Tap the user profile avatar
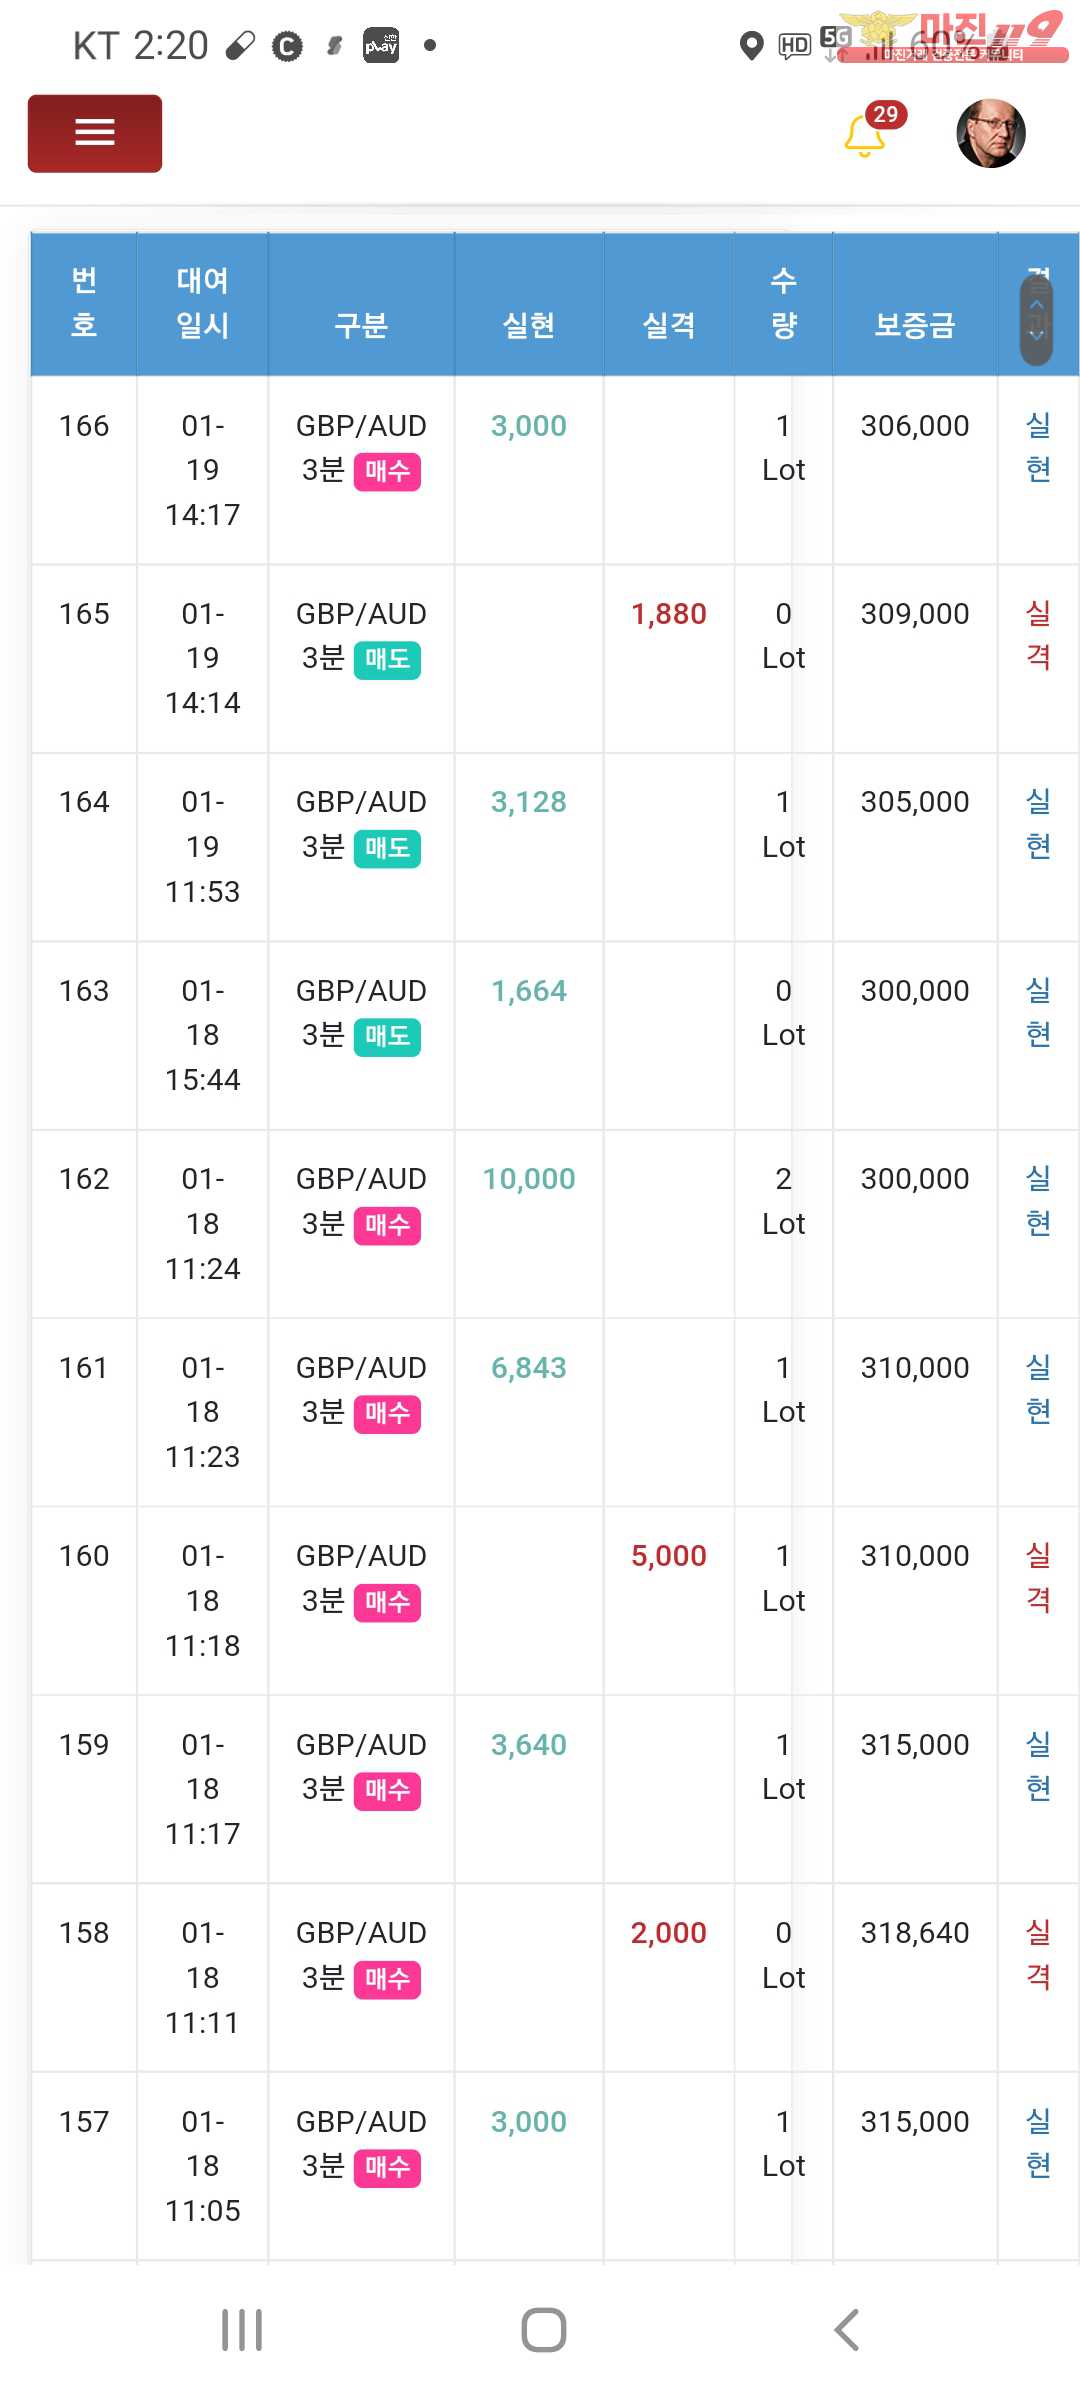 point(990,133)
